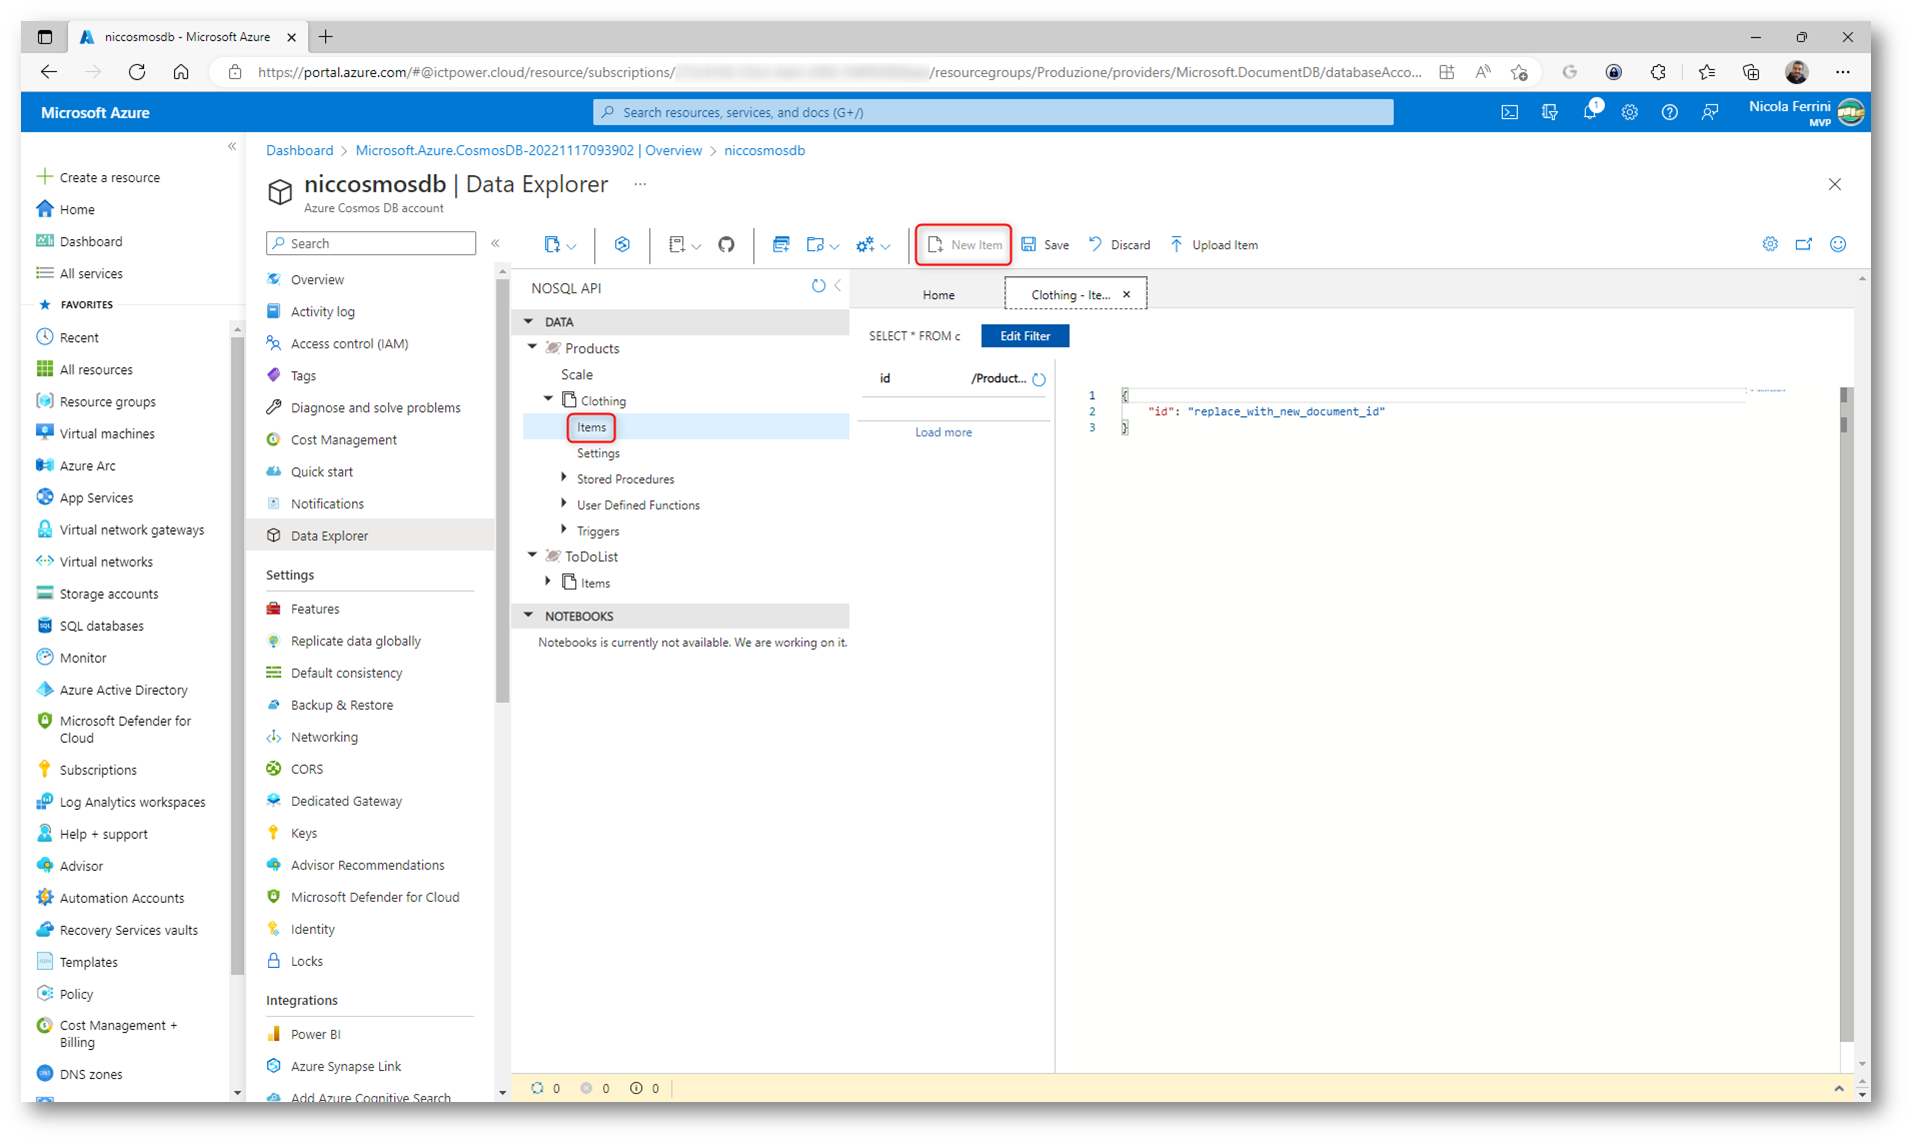Expand the ToDoList Items container
Screen dimensions: 1913x1144
(x=548, y=582)
